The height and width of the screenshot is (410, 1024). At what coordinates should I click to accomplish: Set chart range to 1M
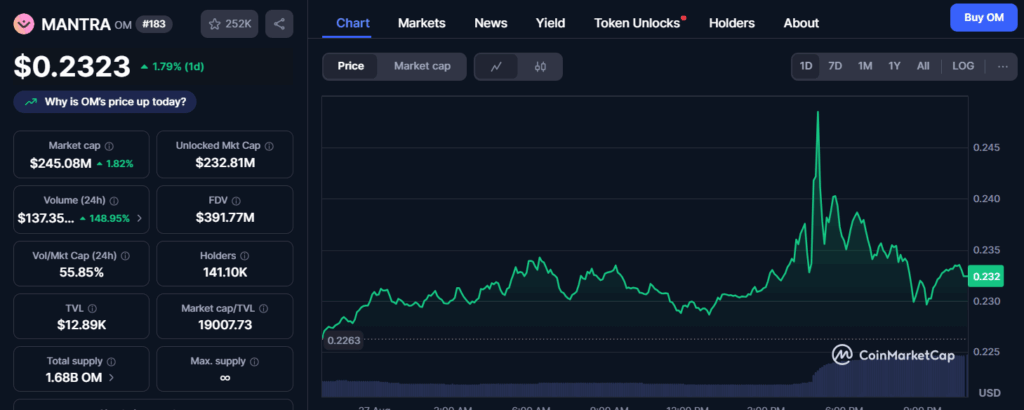(x=865, y=67)
